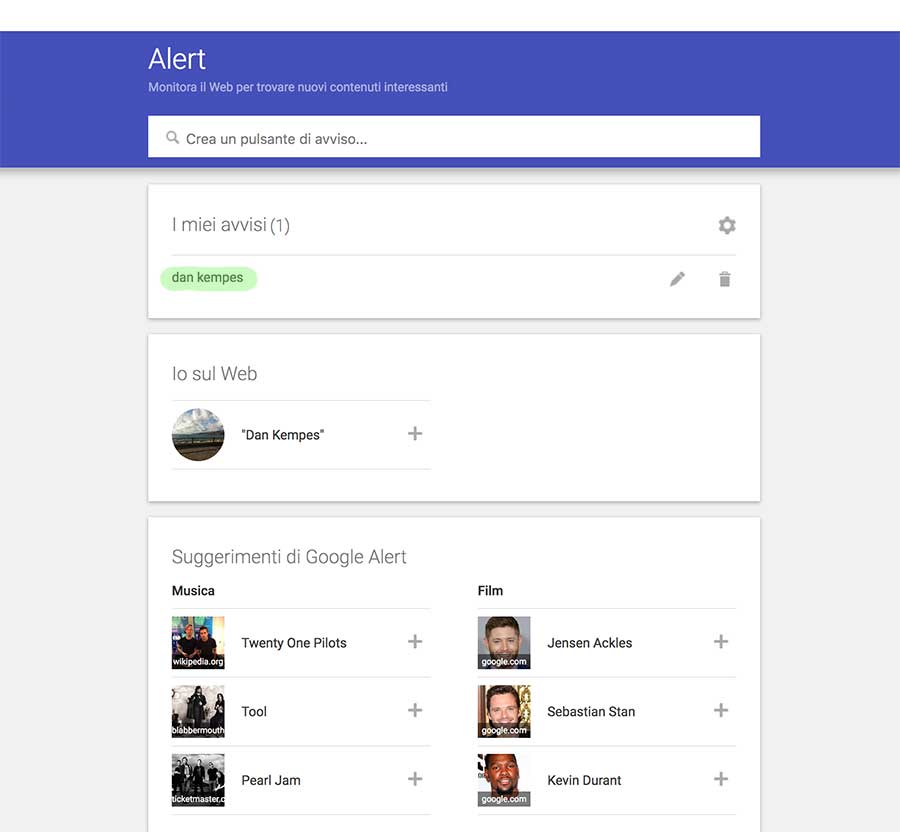Click the Twenty One Pilots label
Image resolution: width=900 pixels, height=832 pixels.
click(x=294, y=643)
